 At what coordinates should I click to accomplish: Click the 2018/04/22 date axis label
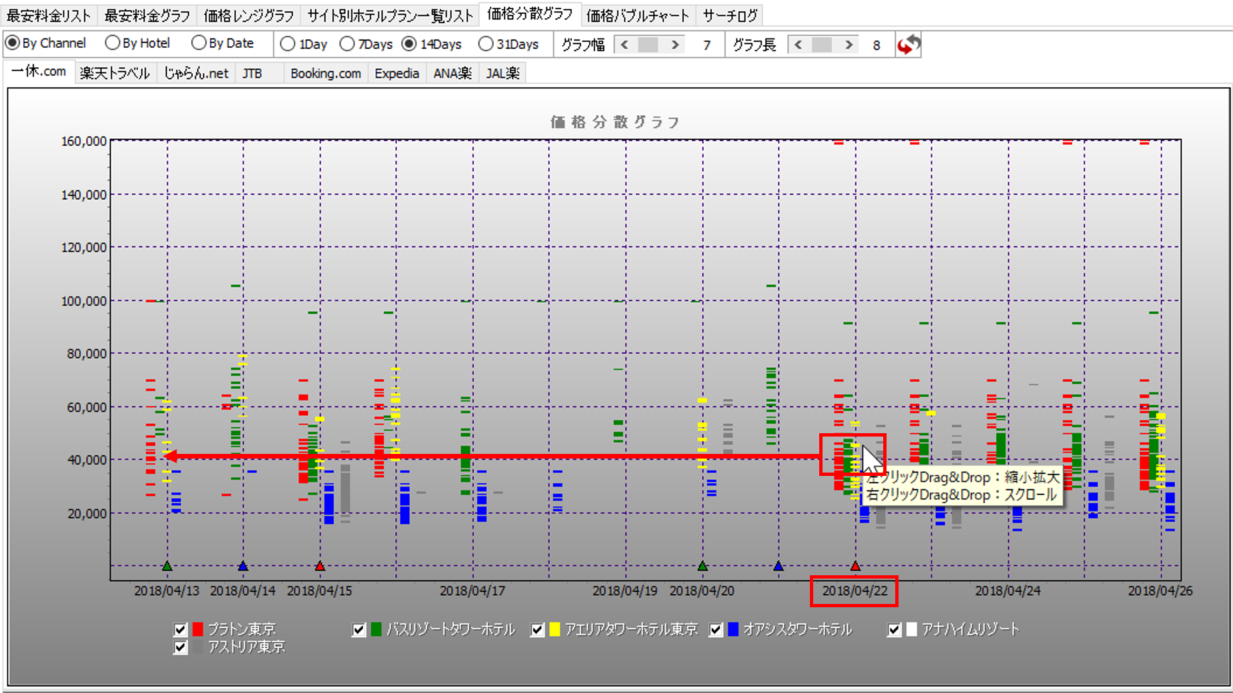click(x=854, y=591)
